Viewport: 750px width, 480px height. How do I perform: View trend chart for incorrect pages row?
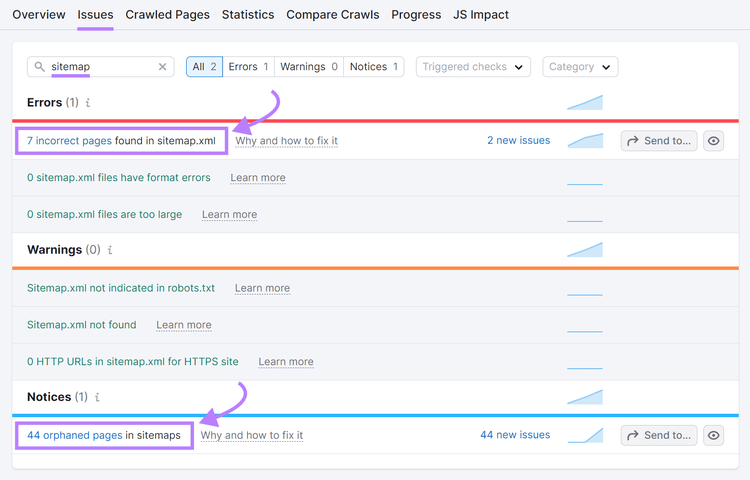(585, 141)
